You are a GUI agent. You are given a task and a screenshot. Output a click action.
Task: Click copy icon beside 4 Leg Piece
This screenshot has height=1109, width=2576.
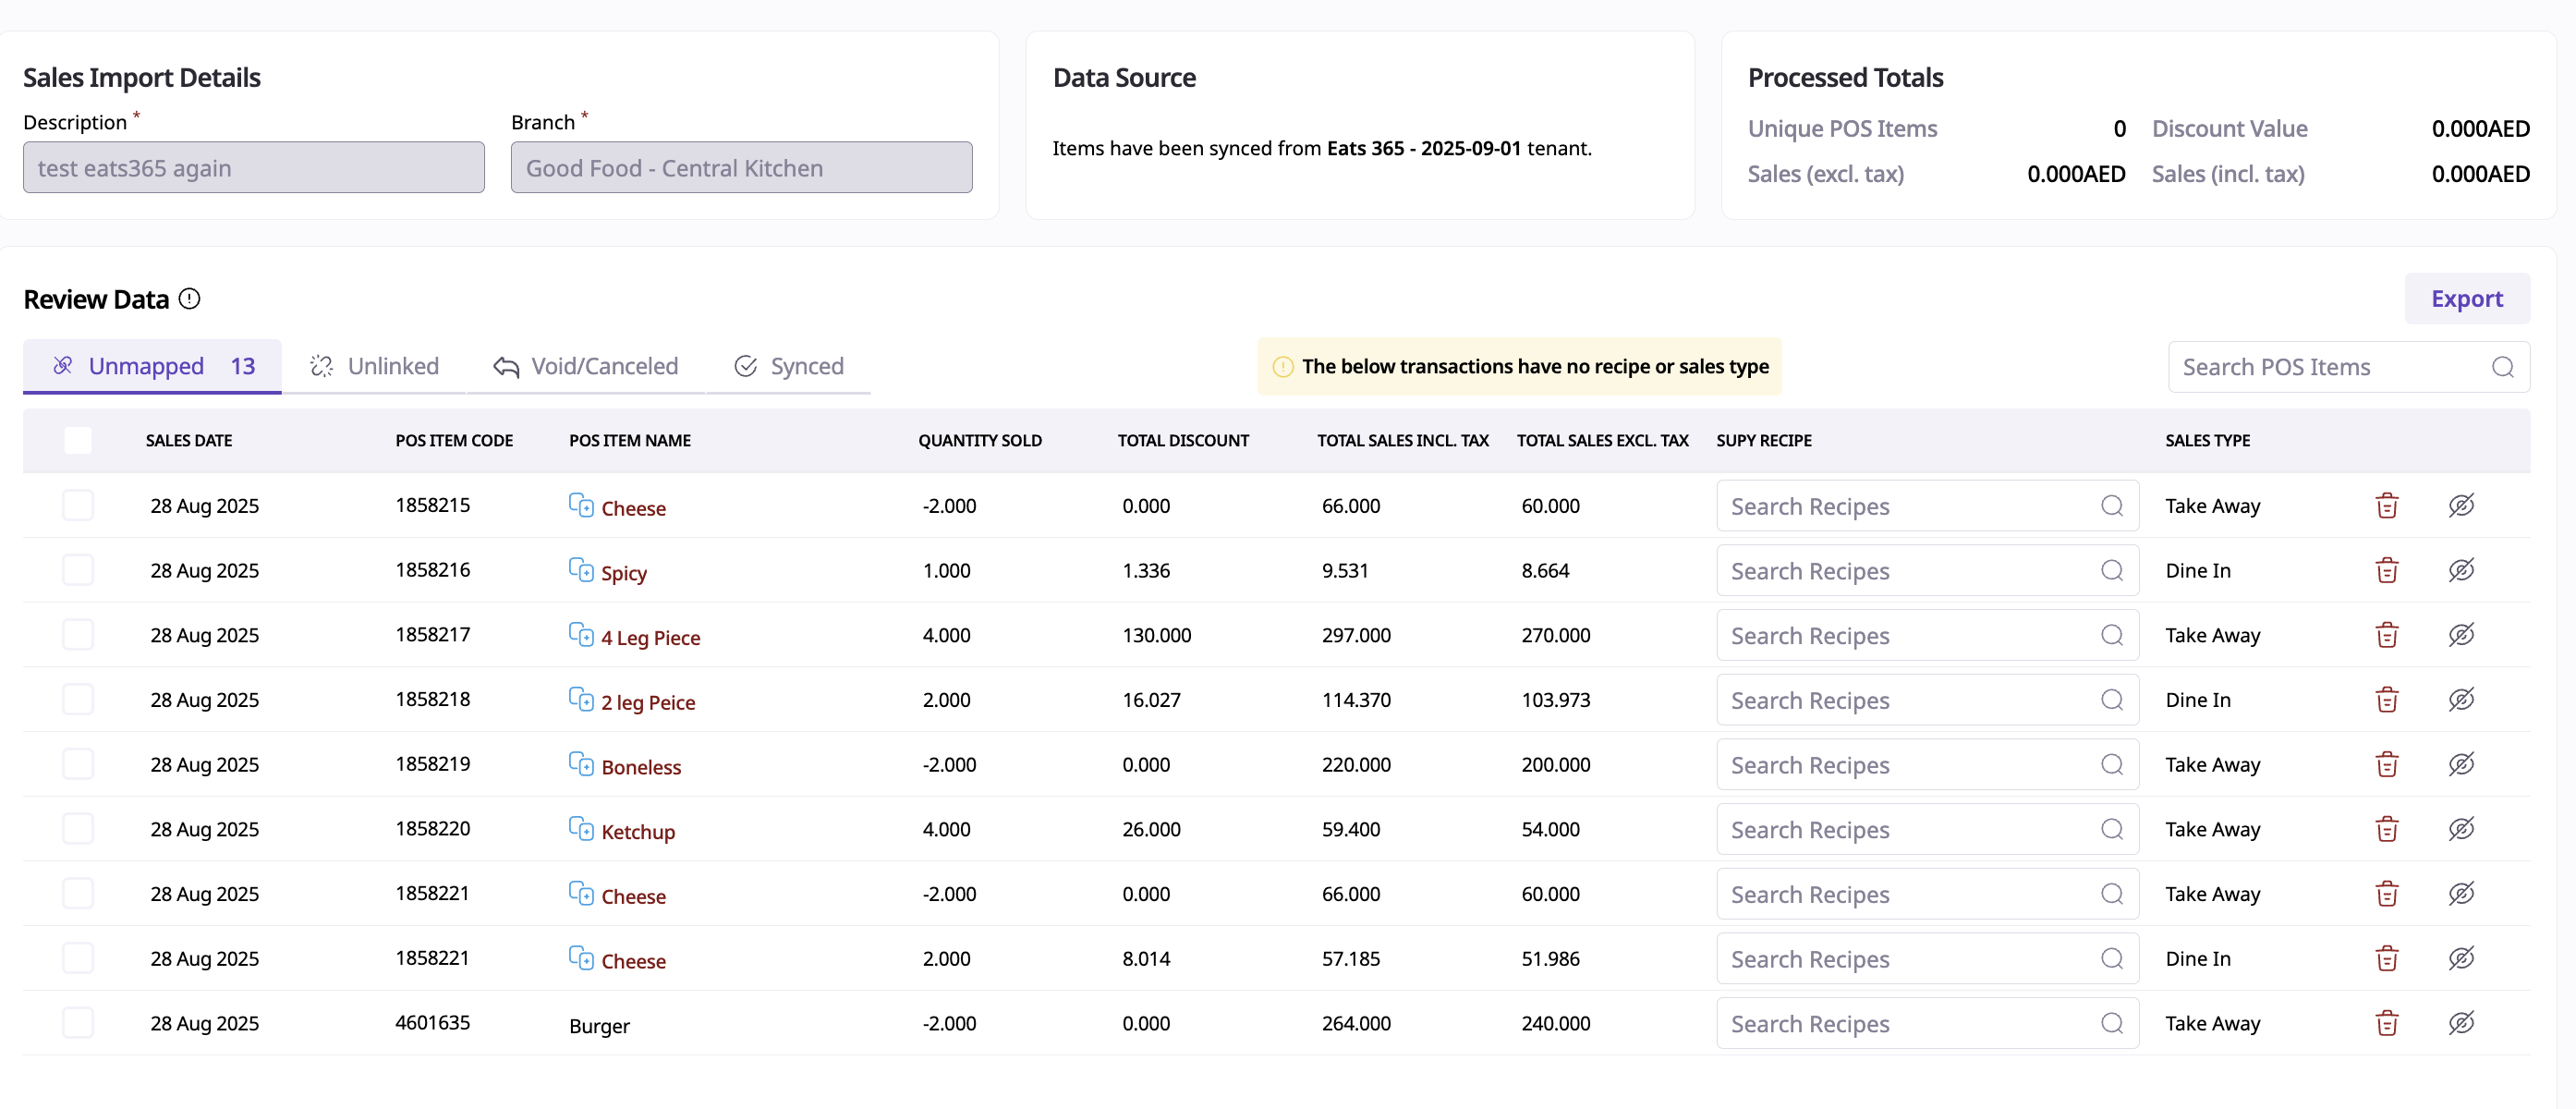point(580,635)
